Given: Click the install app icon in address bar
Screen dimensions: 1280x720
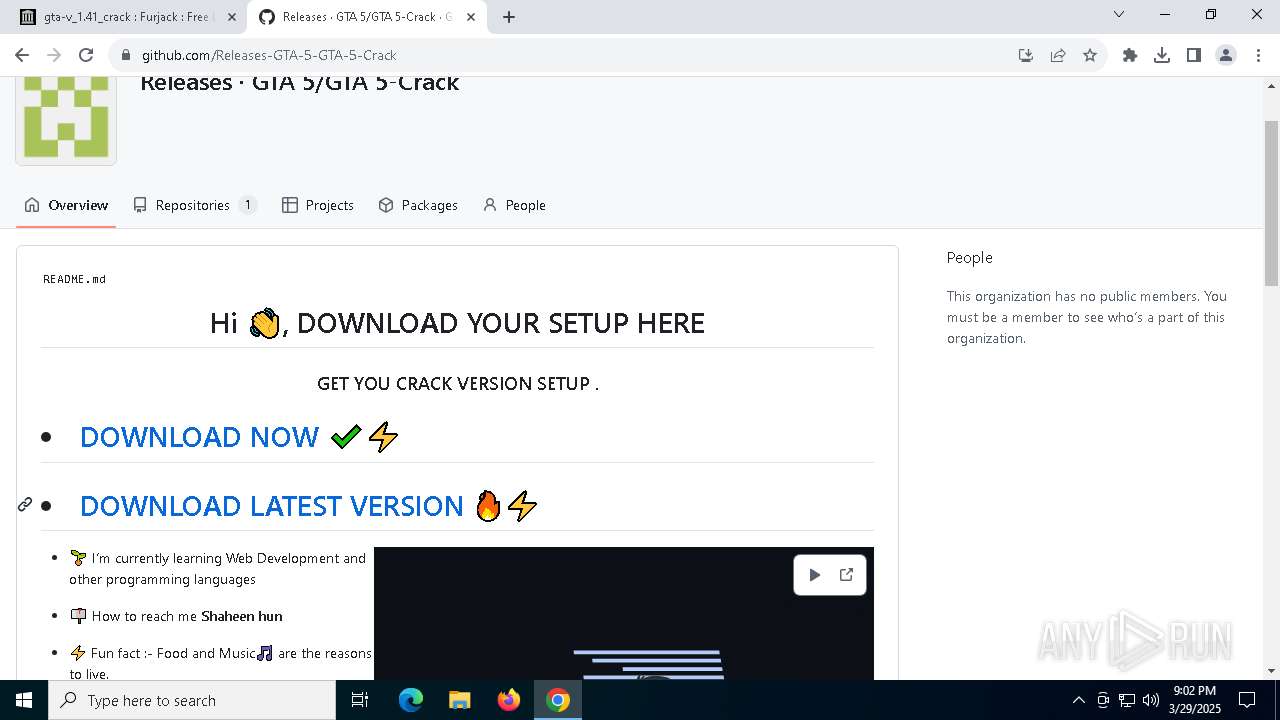Looking at the screenshot, I should 1026,55.
